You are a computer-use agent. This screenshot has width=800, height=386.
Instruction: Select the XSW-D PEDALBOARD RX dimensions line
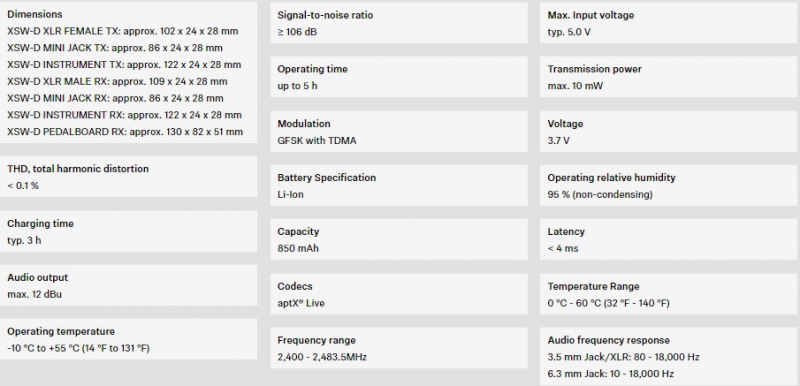point(125,132)
